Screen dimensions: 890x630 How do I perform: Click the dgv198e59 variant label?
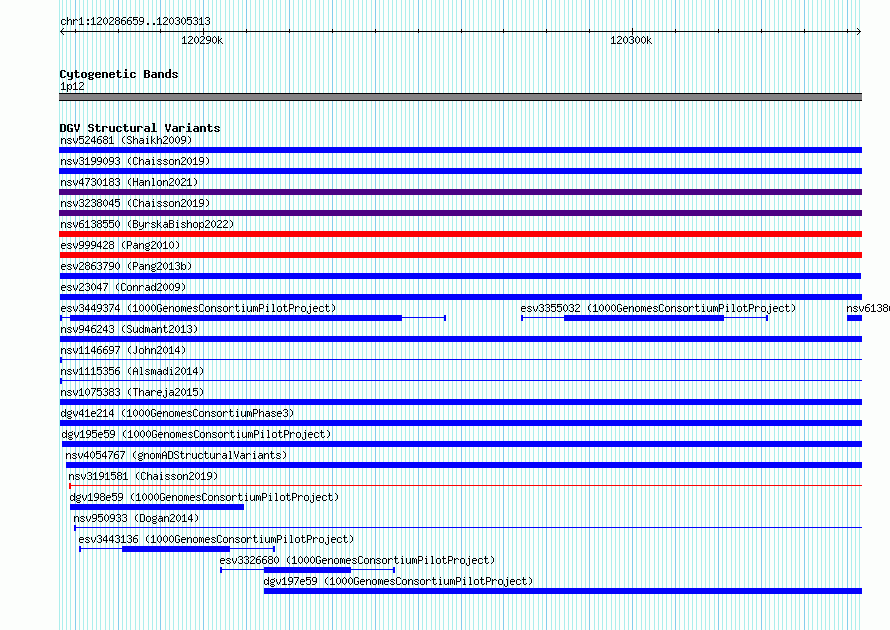[x=204, y=497]
